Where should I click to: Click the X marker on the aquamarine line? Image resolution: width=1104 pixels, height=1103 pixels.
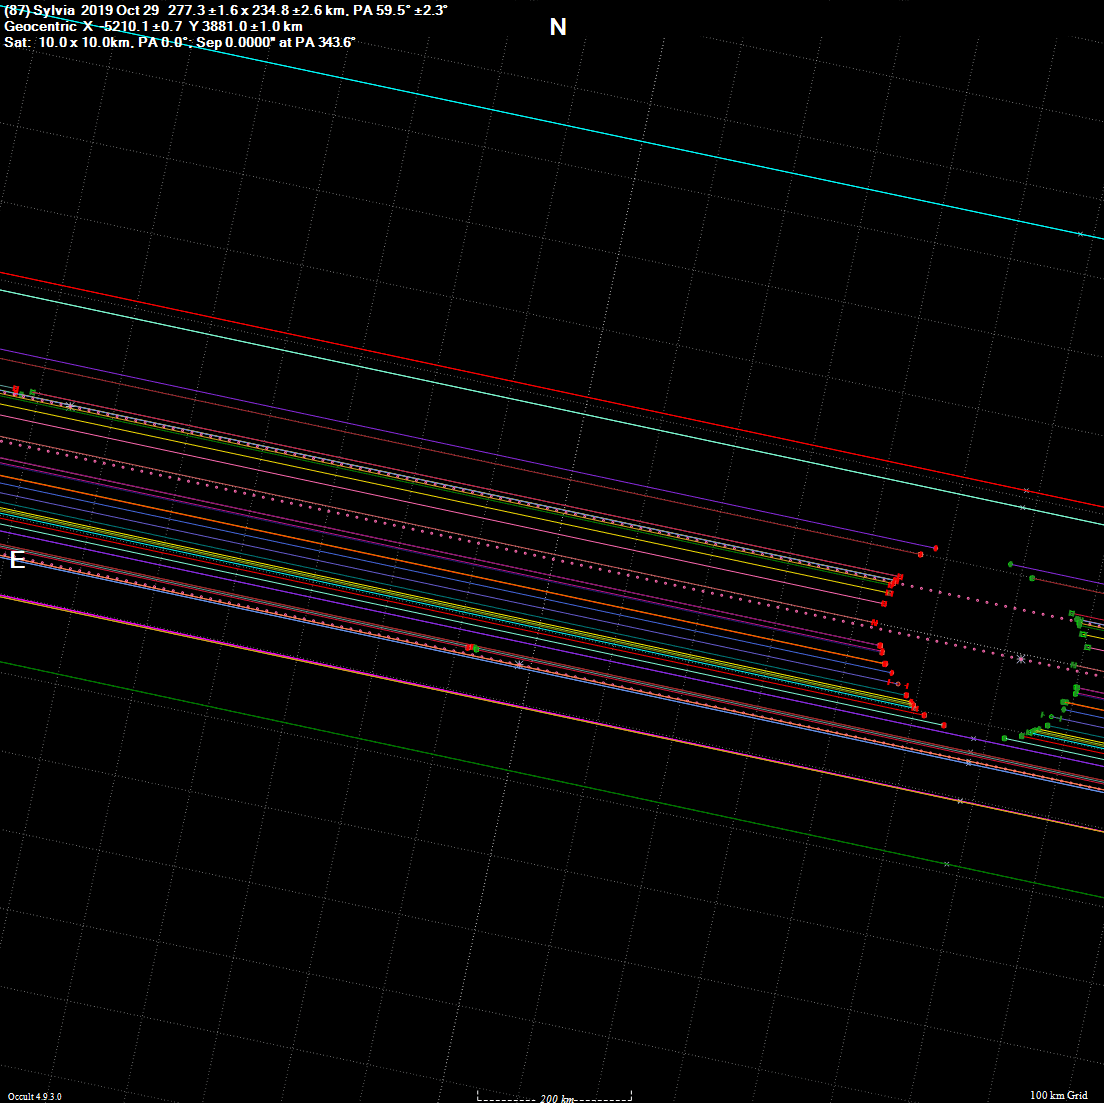pyautogui.click(x=1022, y=508)
